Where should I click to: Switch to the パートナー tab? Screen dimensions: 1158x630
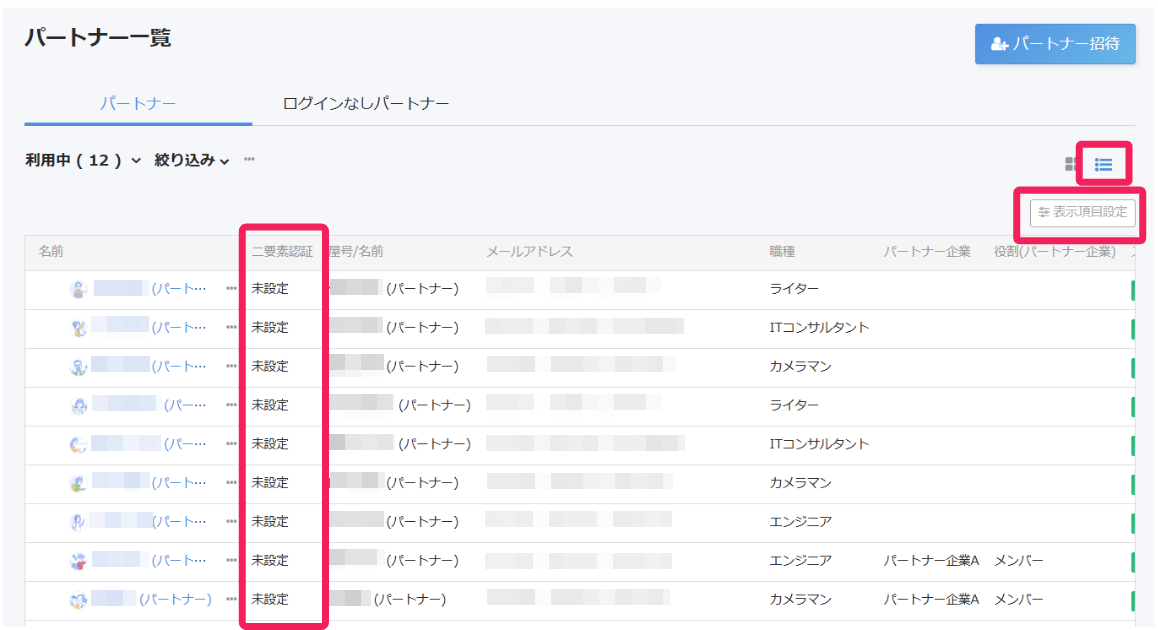click(138, 103)
